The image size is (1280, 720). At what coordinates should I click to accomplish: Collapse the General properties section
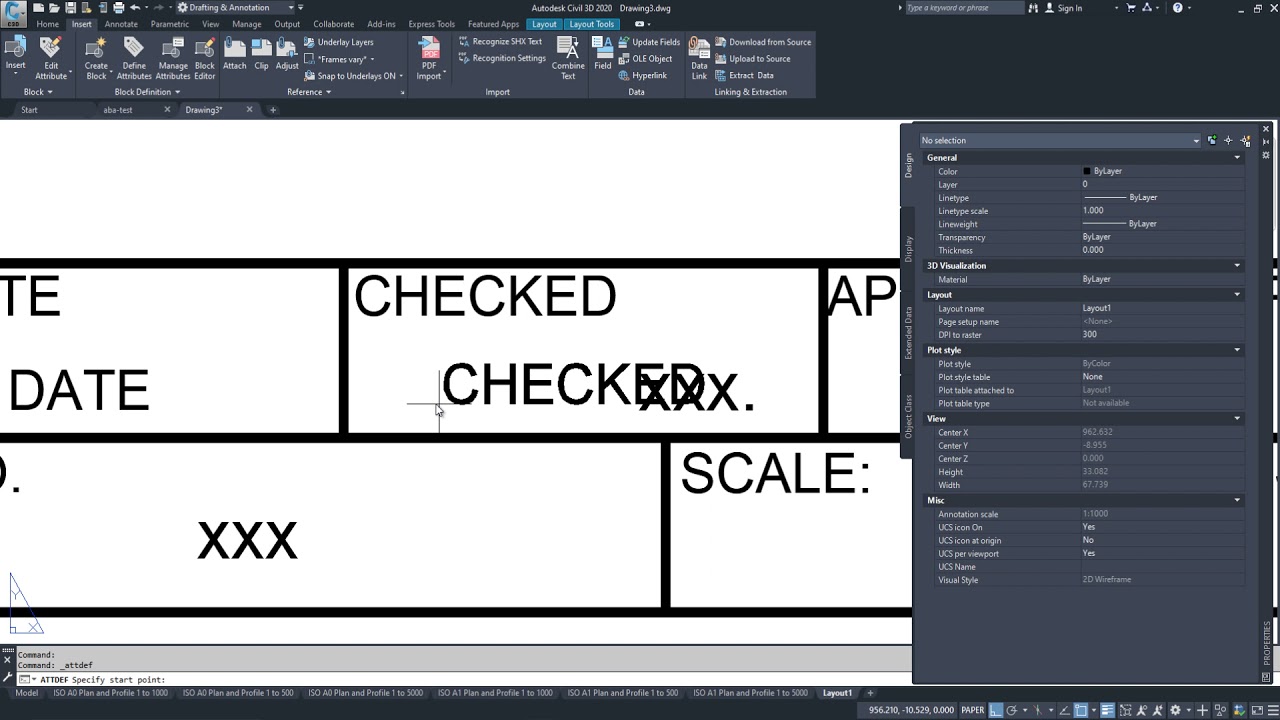coord(1237,158)
